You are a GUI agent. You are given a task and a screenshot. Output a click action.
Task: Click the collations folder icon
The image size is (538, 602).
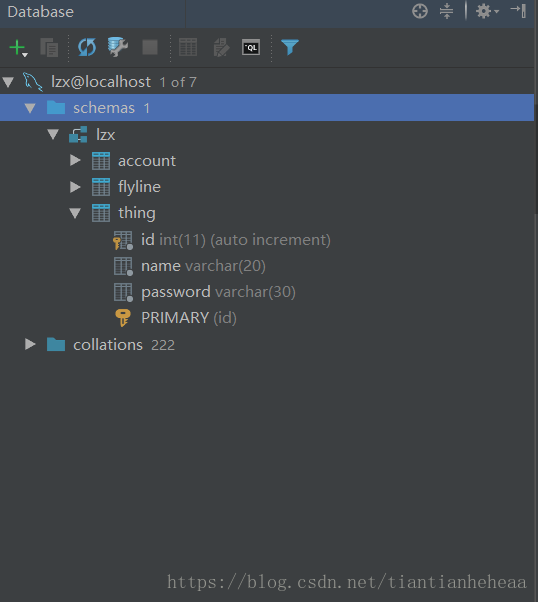(56, 344)
